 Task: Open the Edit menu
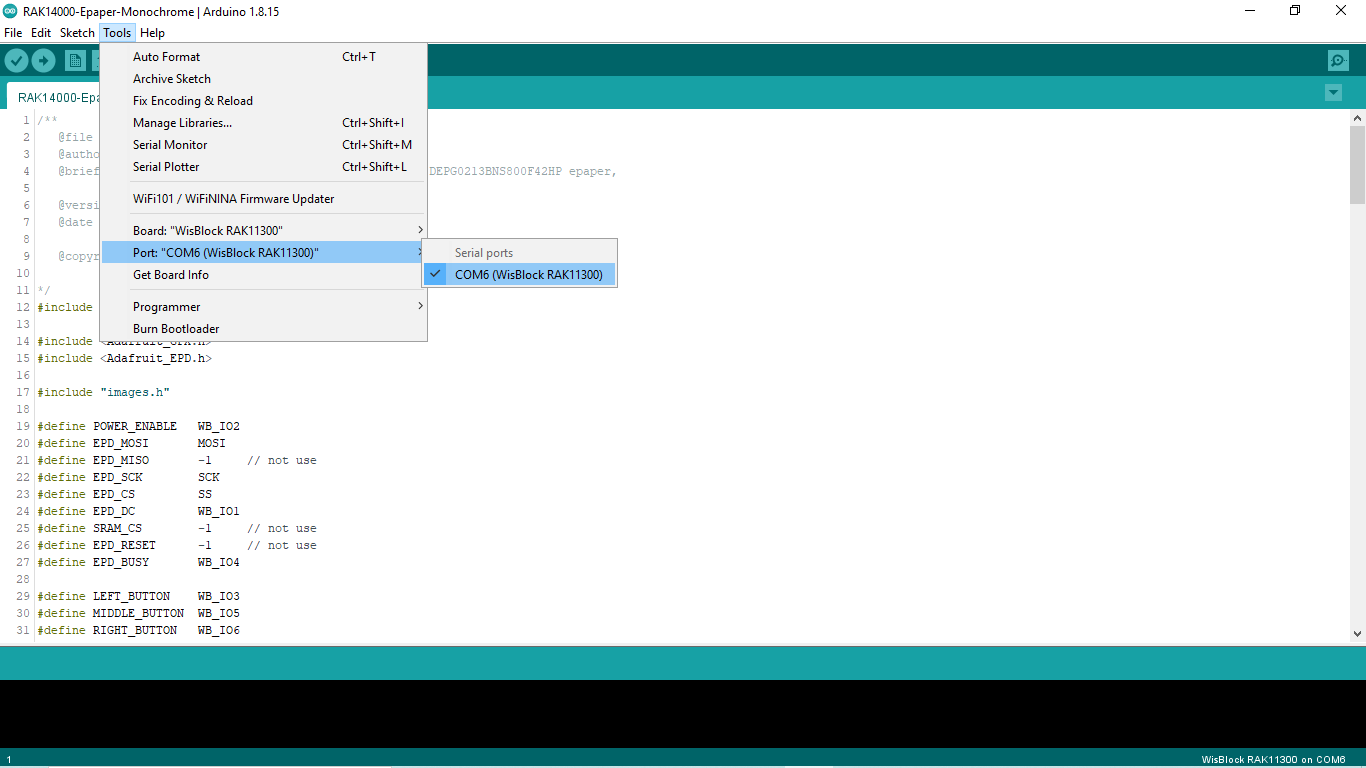click(41, 33)
